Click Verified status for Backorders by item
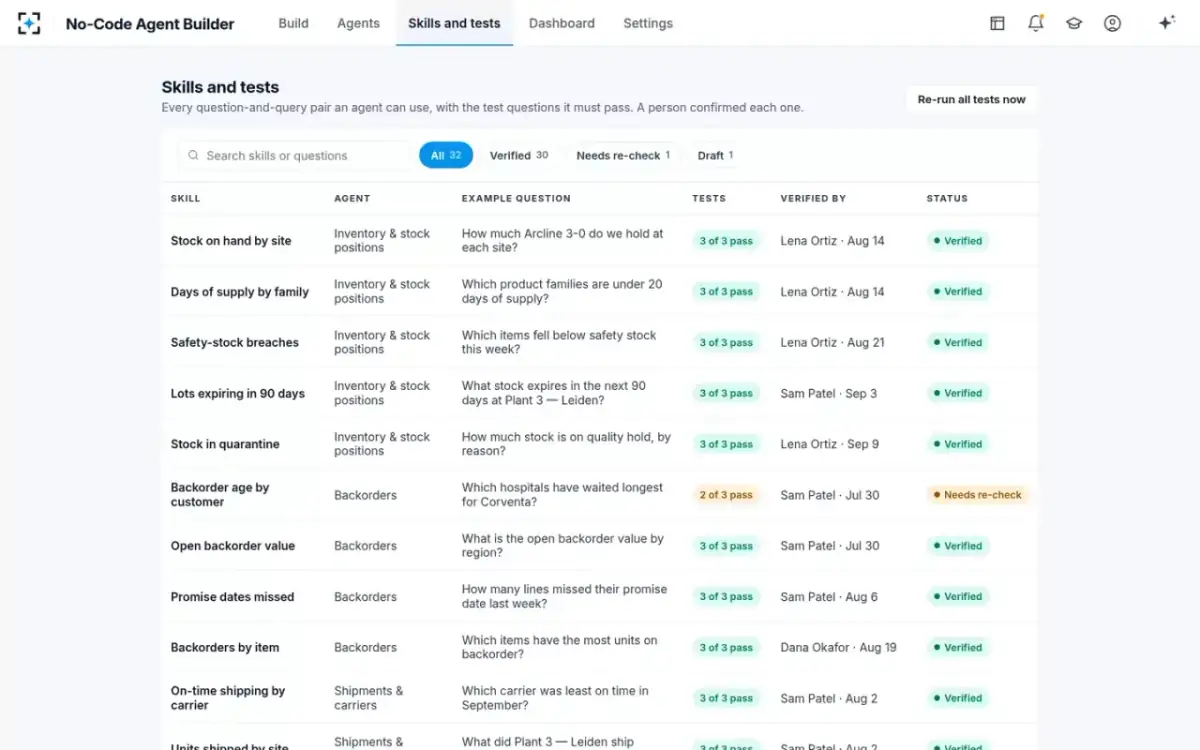Screen dimensions: 1200x750 (x=957, y=647)
